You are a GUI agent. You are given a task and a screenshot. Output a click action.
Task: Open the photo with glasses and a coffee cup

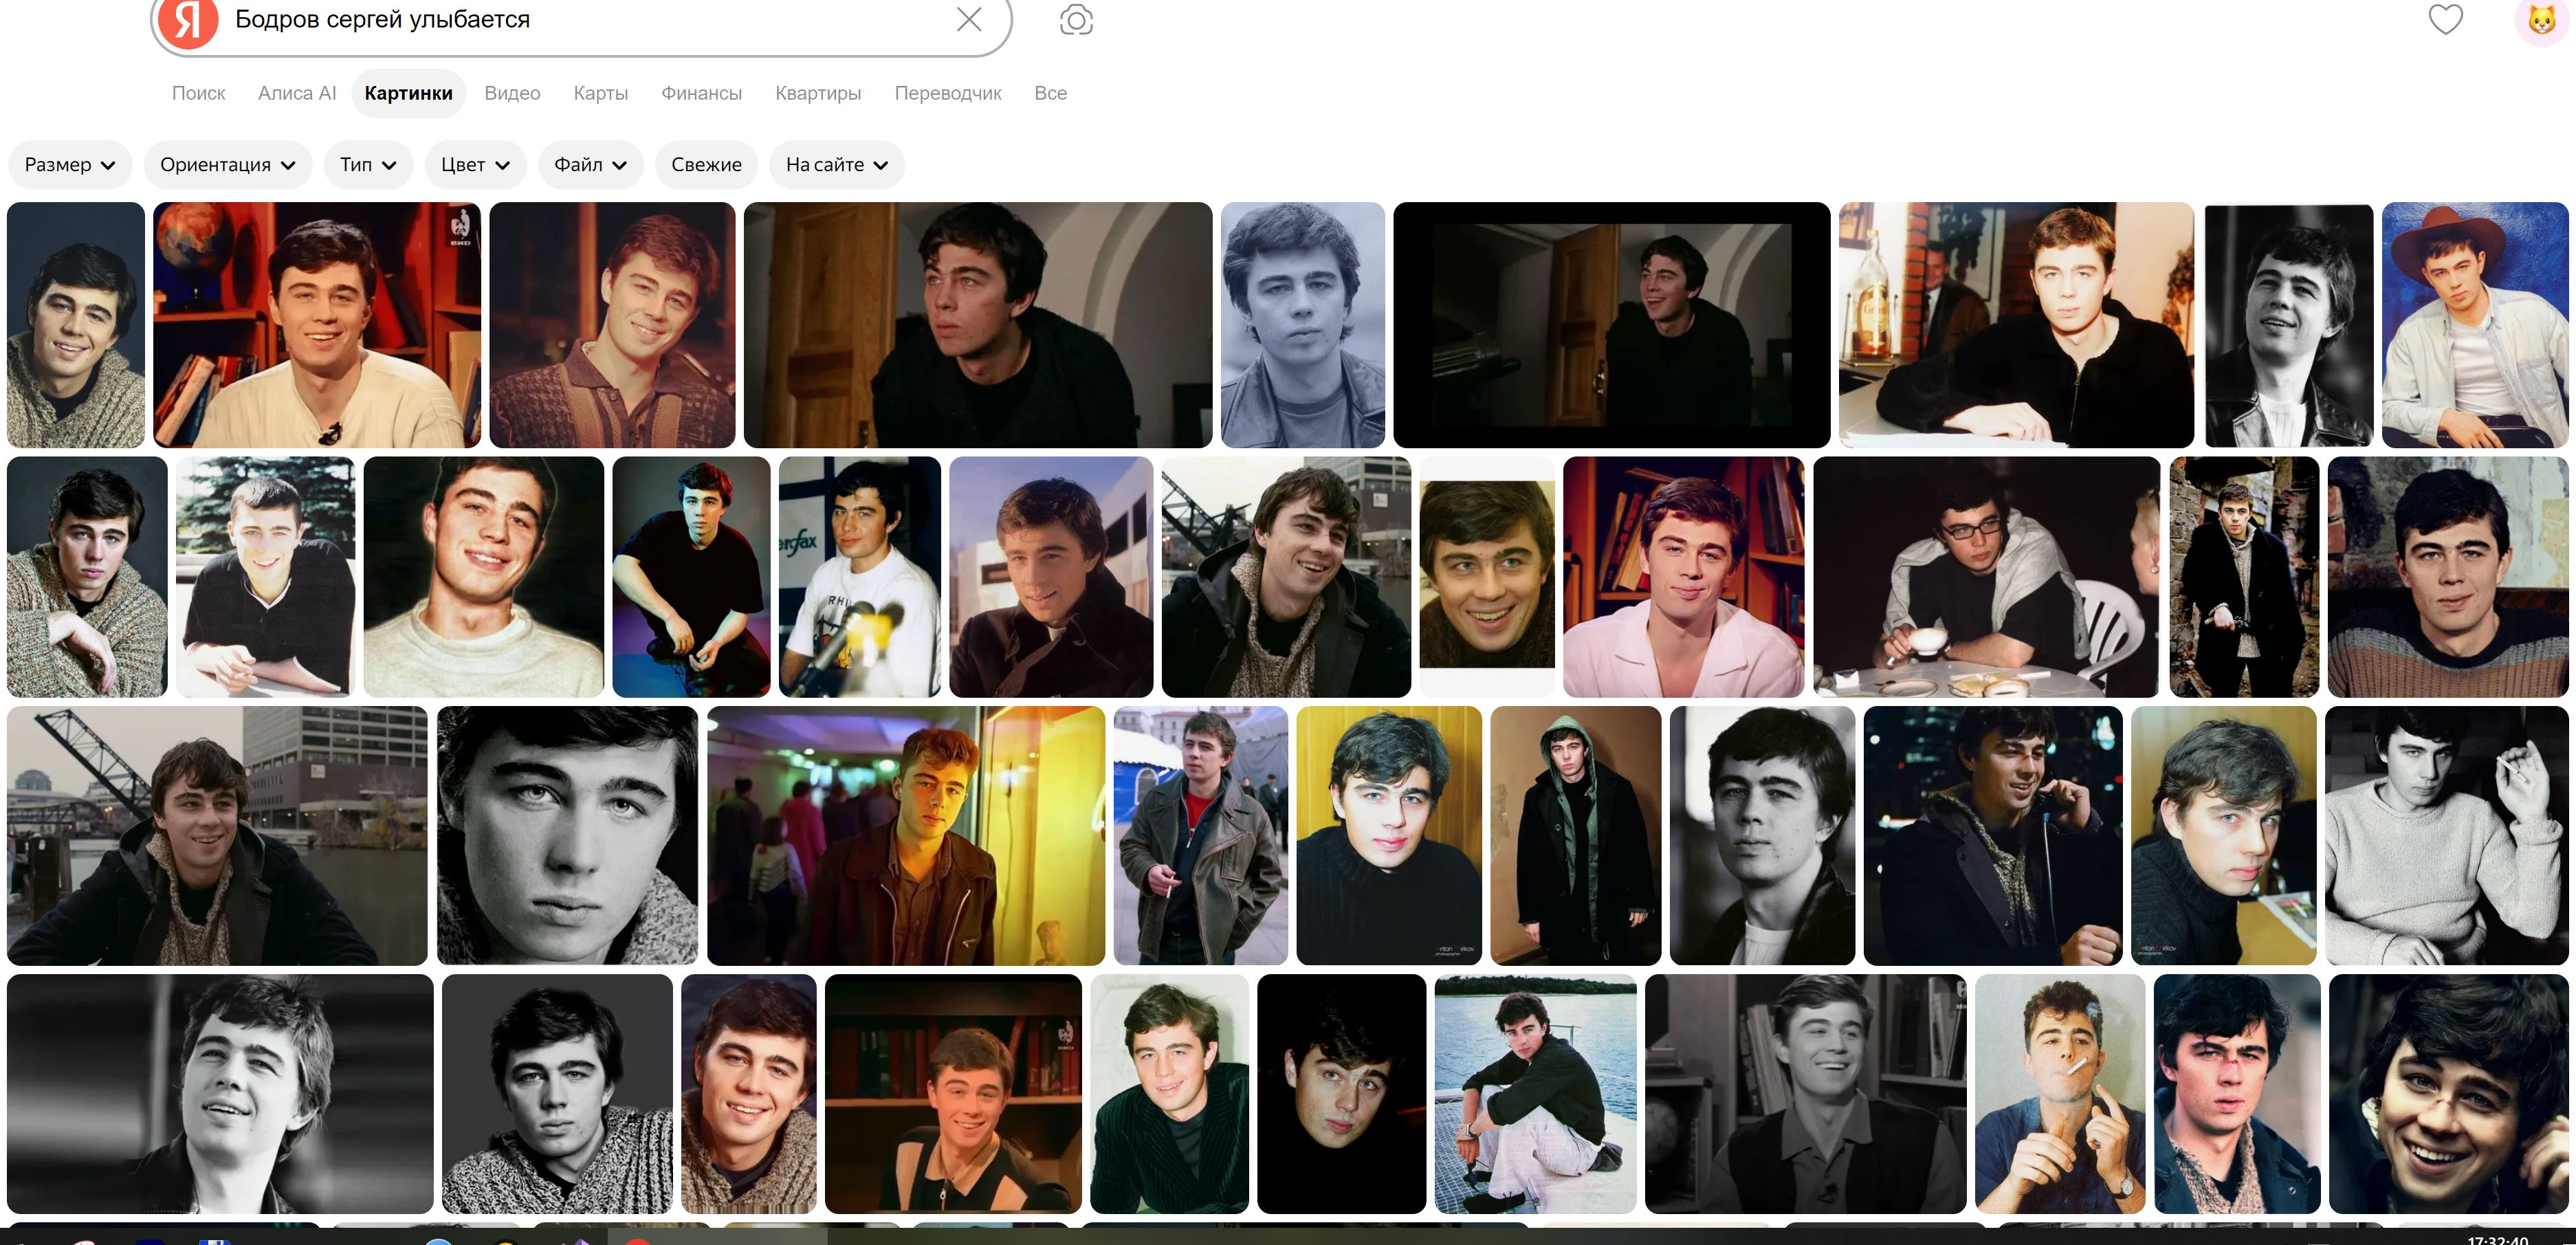coord(1987,577)
